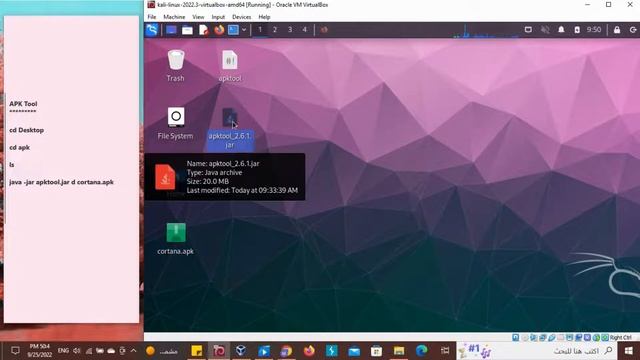Screen dimensions: 640x360
Task: Select the File System desktop icon
Action: 176,123
